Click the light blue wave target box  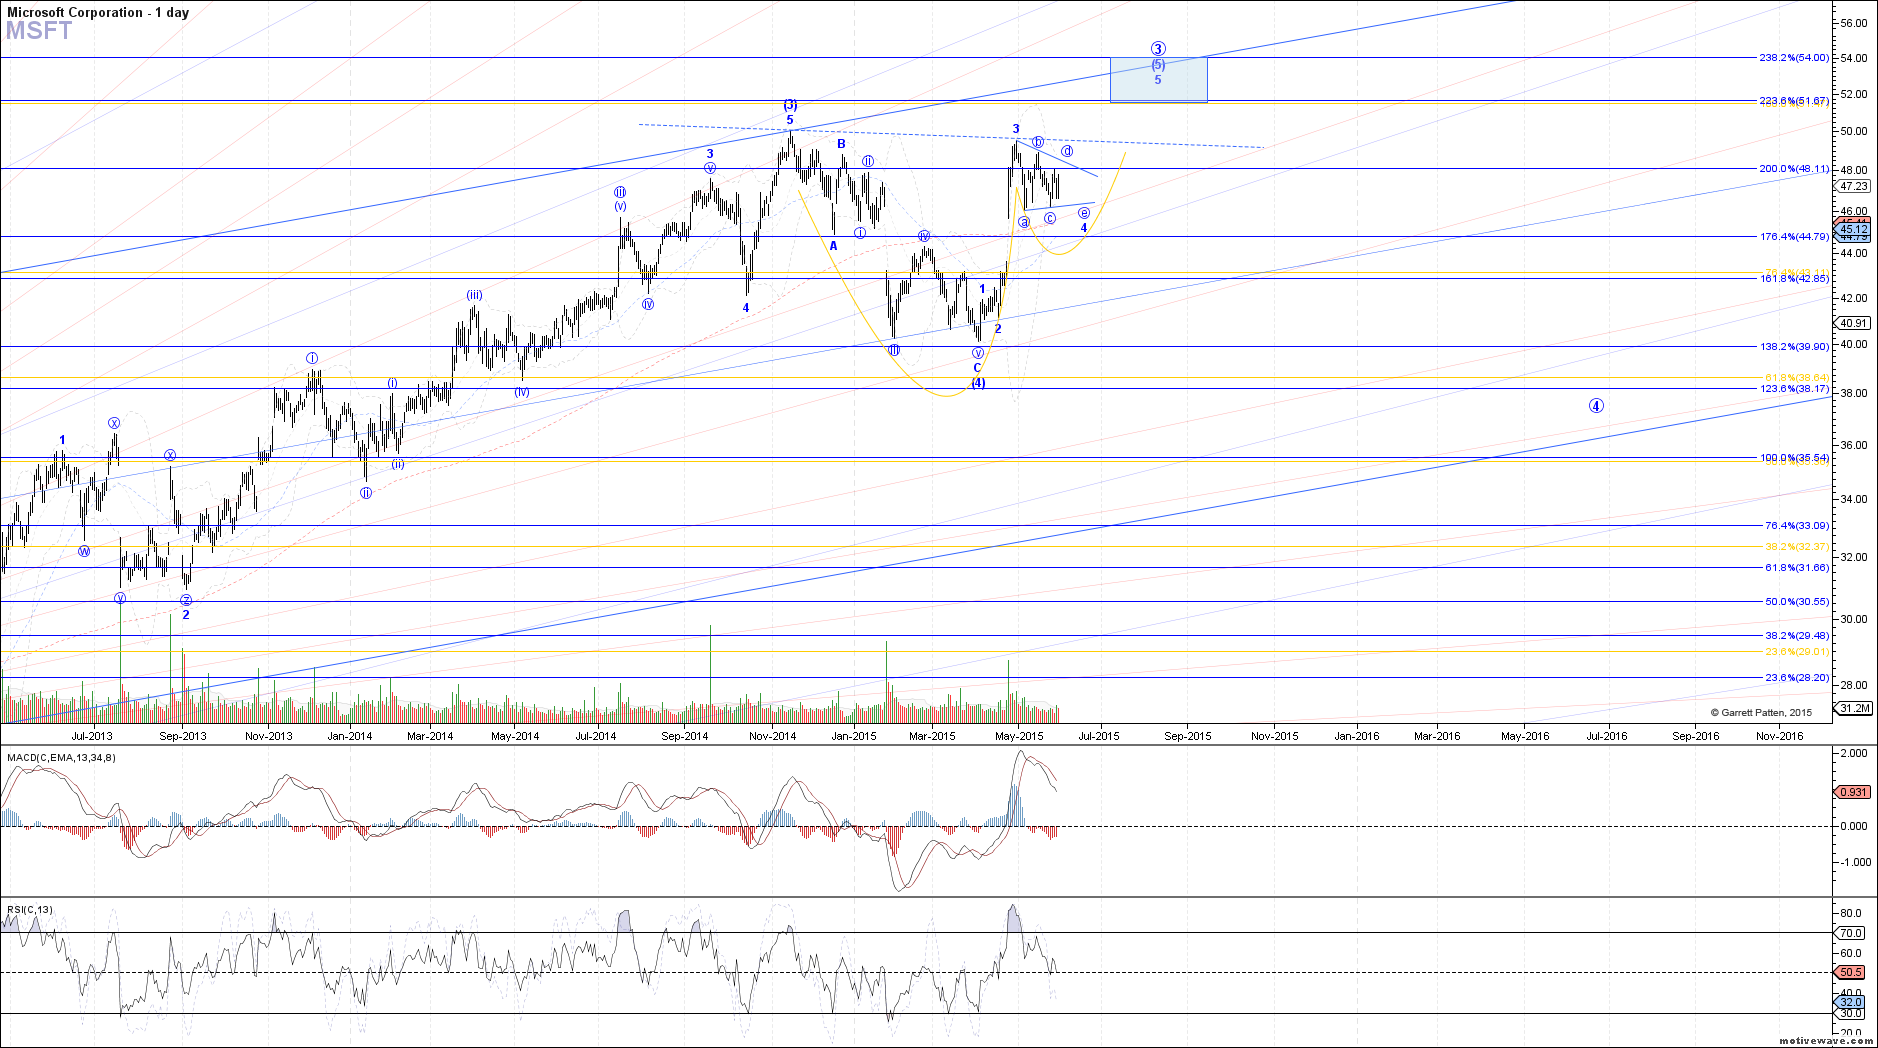(1158, 80)
